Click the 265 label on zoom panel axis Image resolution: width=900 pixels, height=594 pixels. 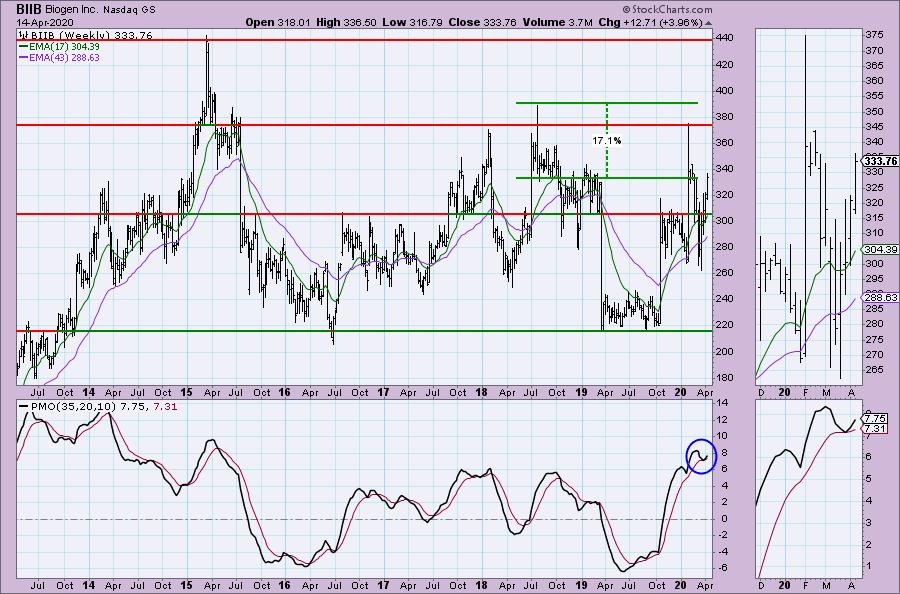tap(875, 370)
